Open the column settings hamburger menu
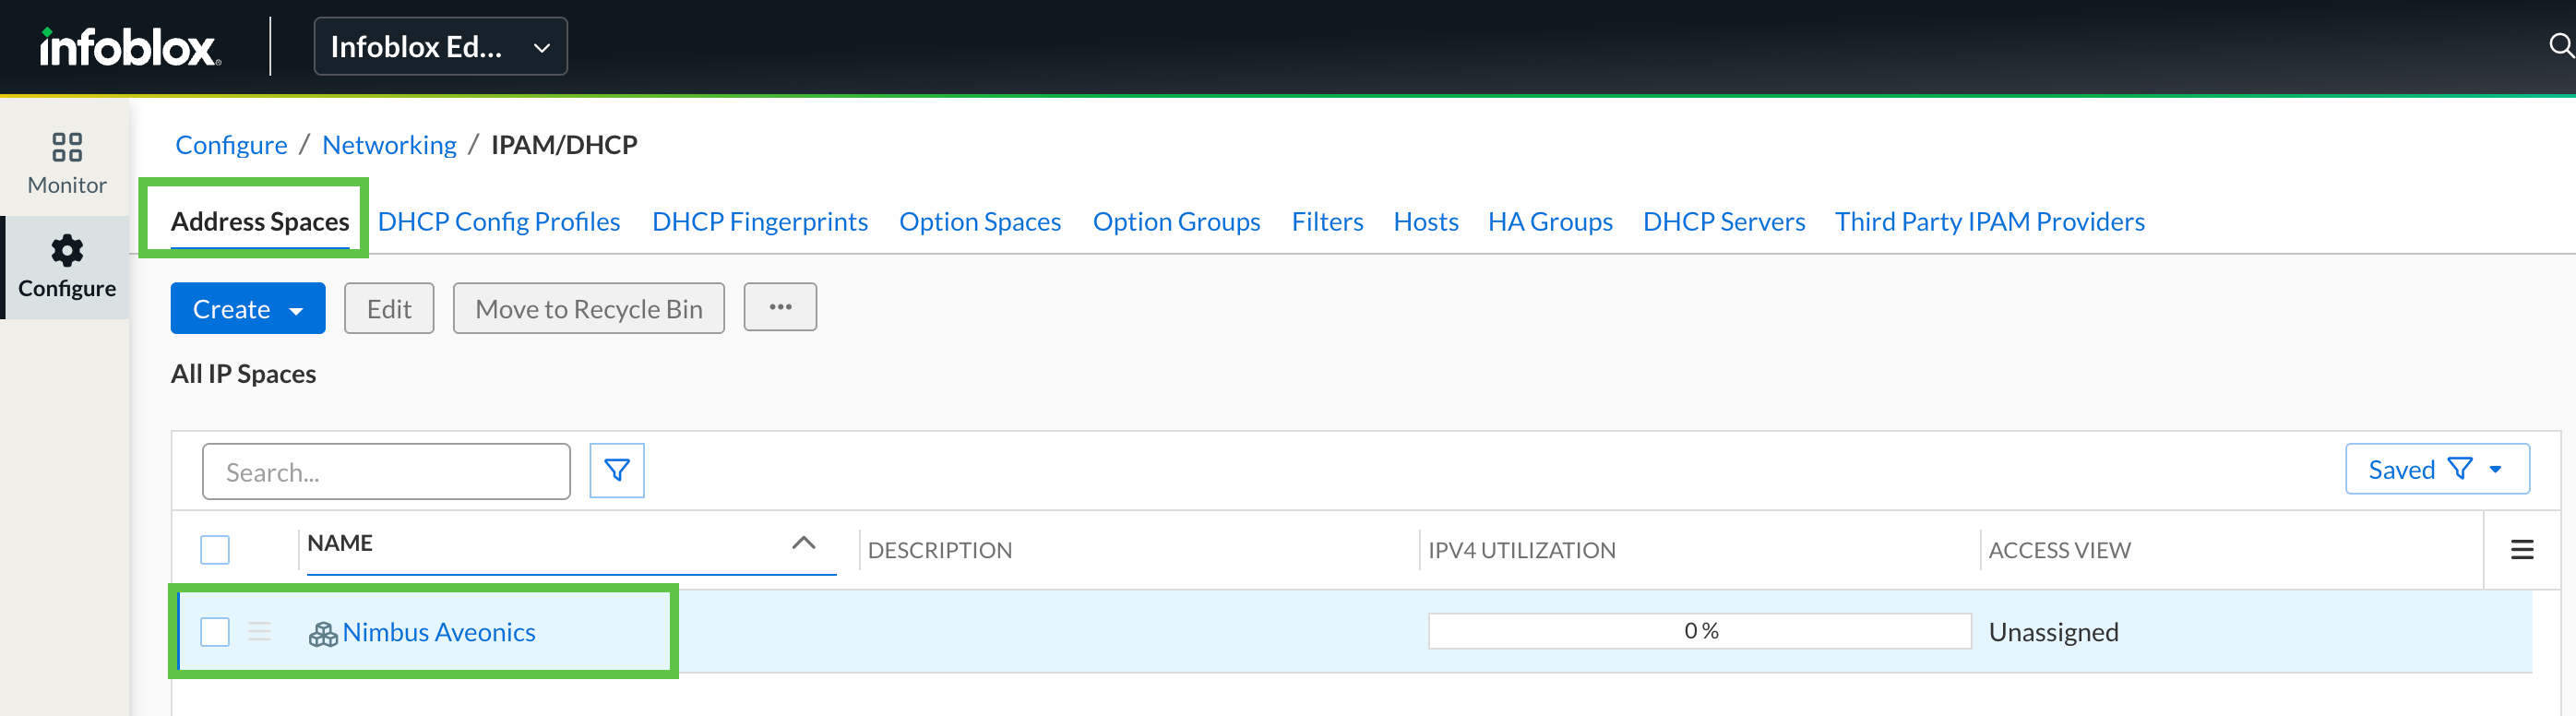Image resolution: width=2576 pixels, height=716 pixels. 2521,550
